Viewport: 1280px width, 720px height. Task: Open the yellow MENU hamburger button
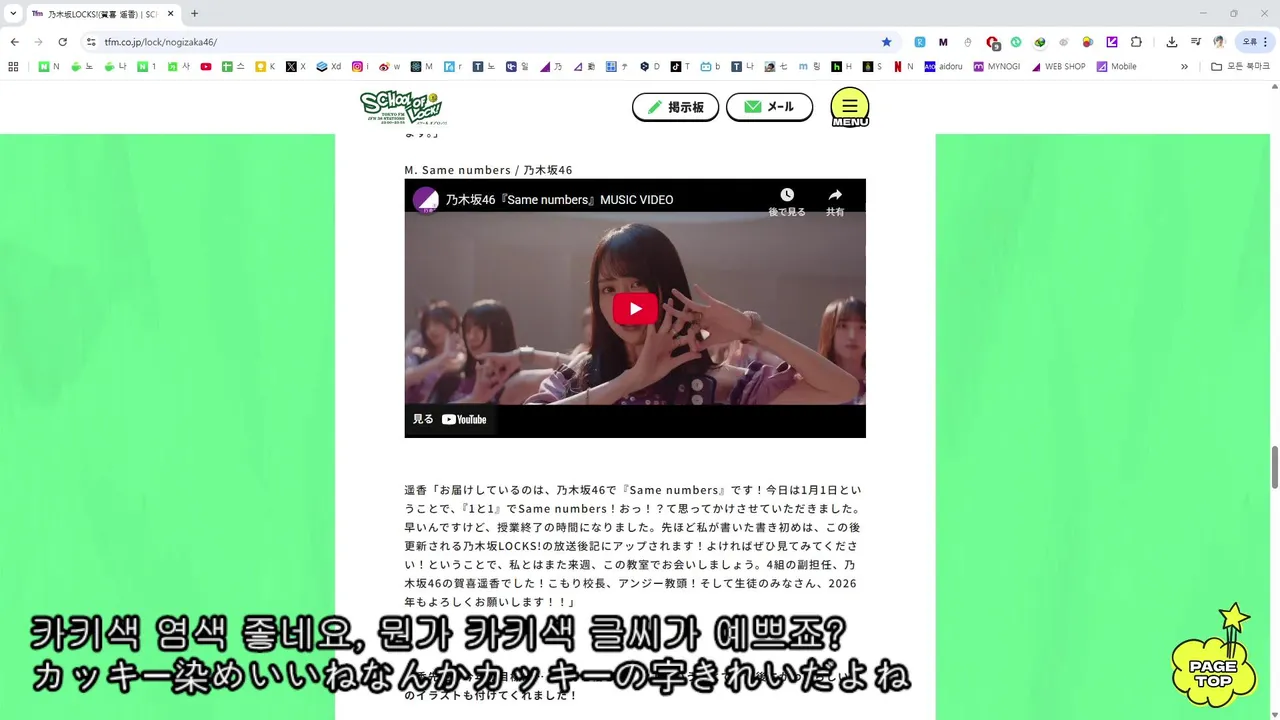point(850,108)
